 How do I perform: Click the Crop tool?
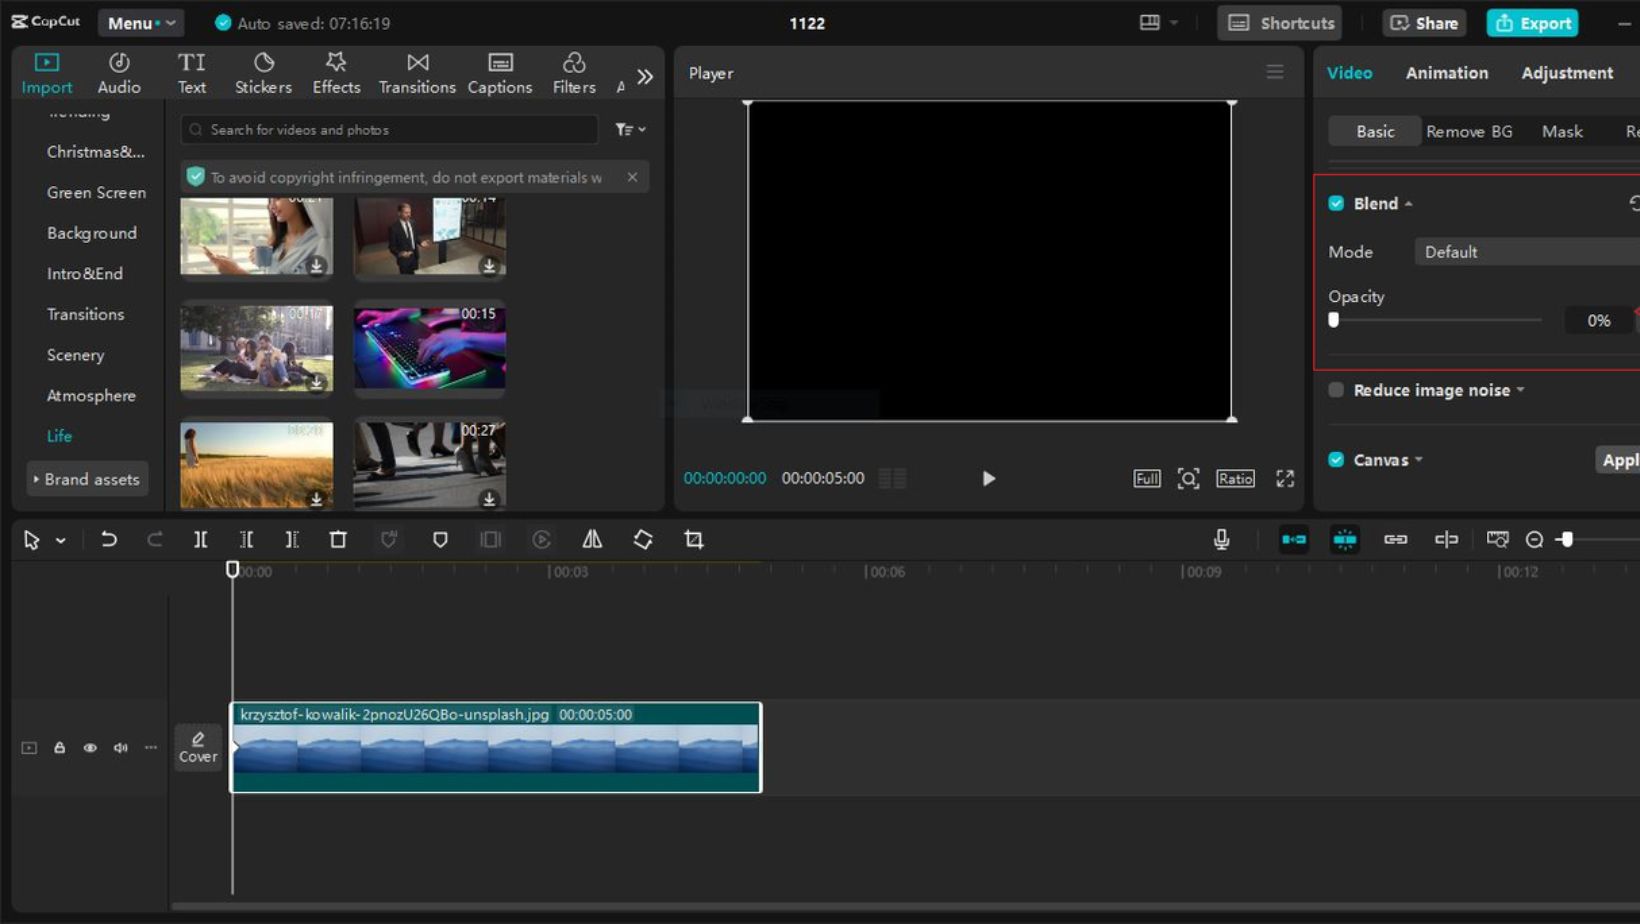pos(694,540)
